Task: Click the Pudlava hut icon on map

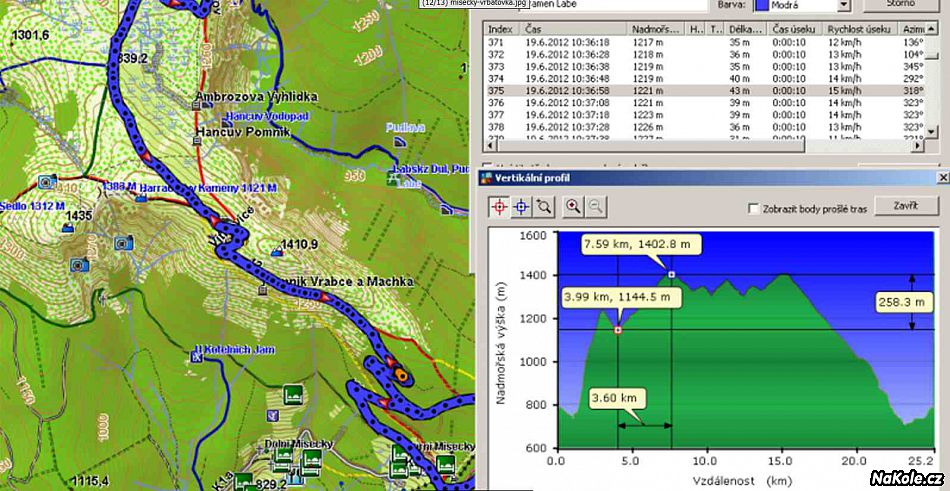Action: [x=400, y=141]
